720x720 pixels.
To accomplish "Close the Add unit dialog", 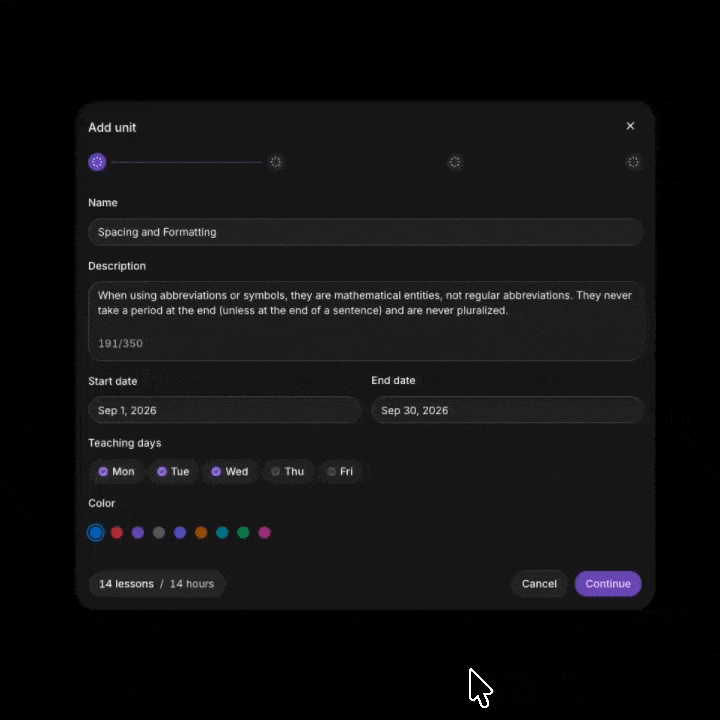I will [630, 126].
